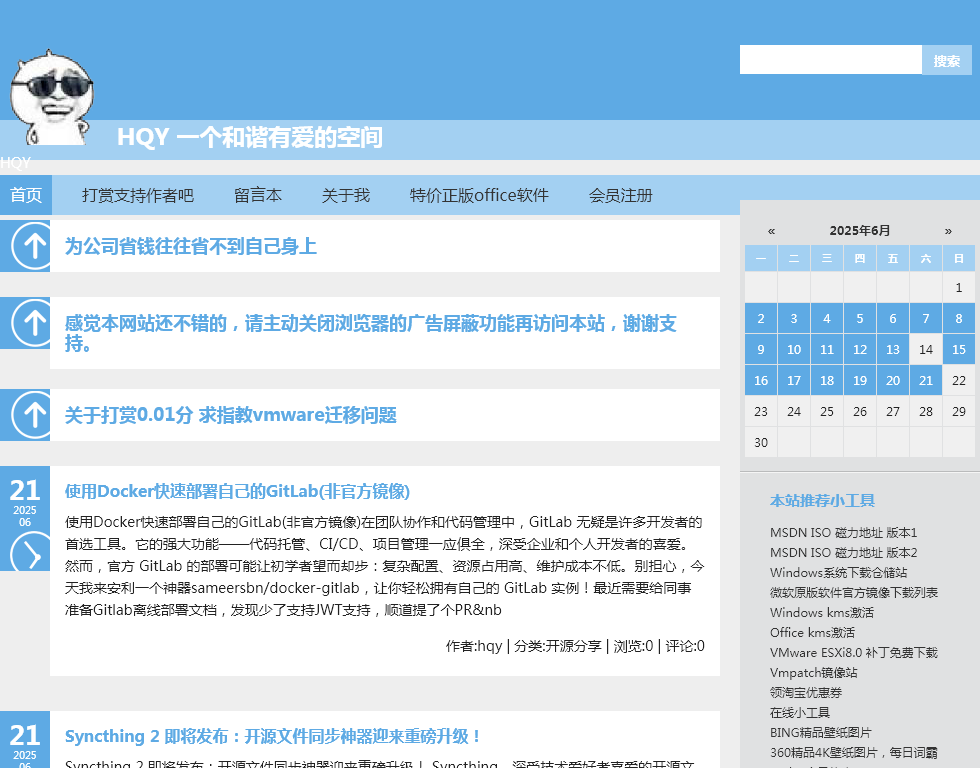This screenshot has height=768, width=980.
Task: Select June 15 in the calendar
Action: (x=958, y=349)
